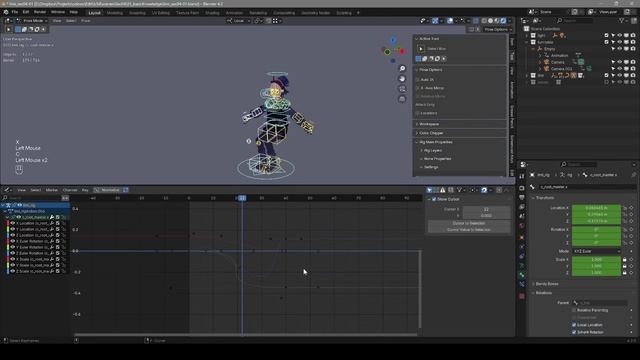Open the graph editor Marker menu
The image size is (640, 360).
click(x=52, y=190)
